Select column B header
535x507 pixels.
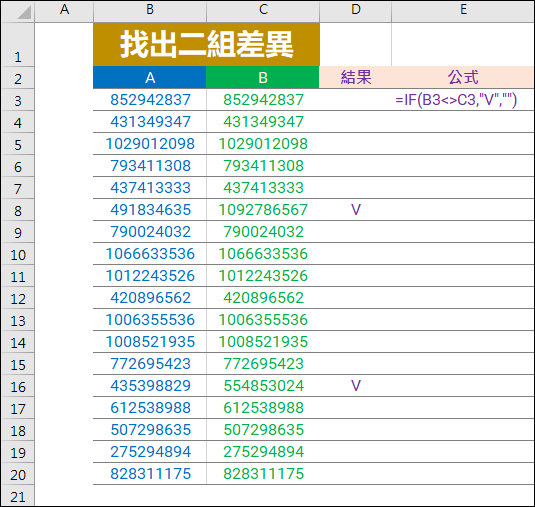pos(150,10)
